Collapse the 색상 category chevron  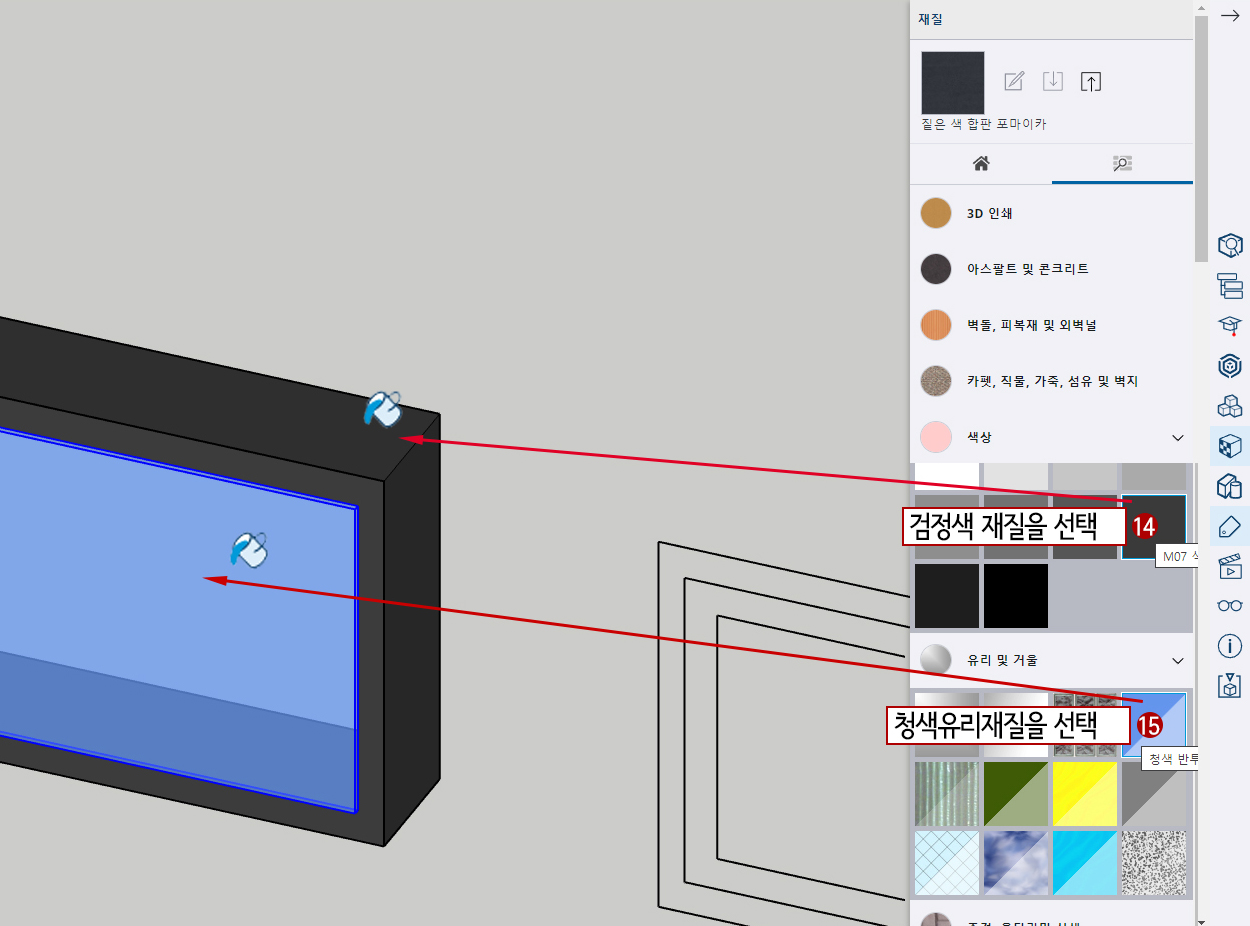[x=1178, y=438]
